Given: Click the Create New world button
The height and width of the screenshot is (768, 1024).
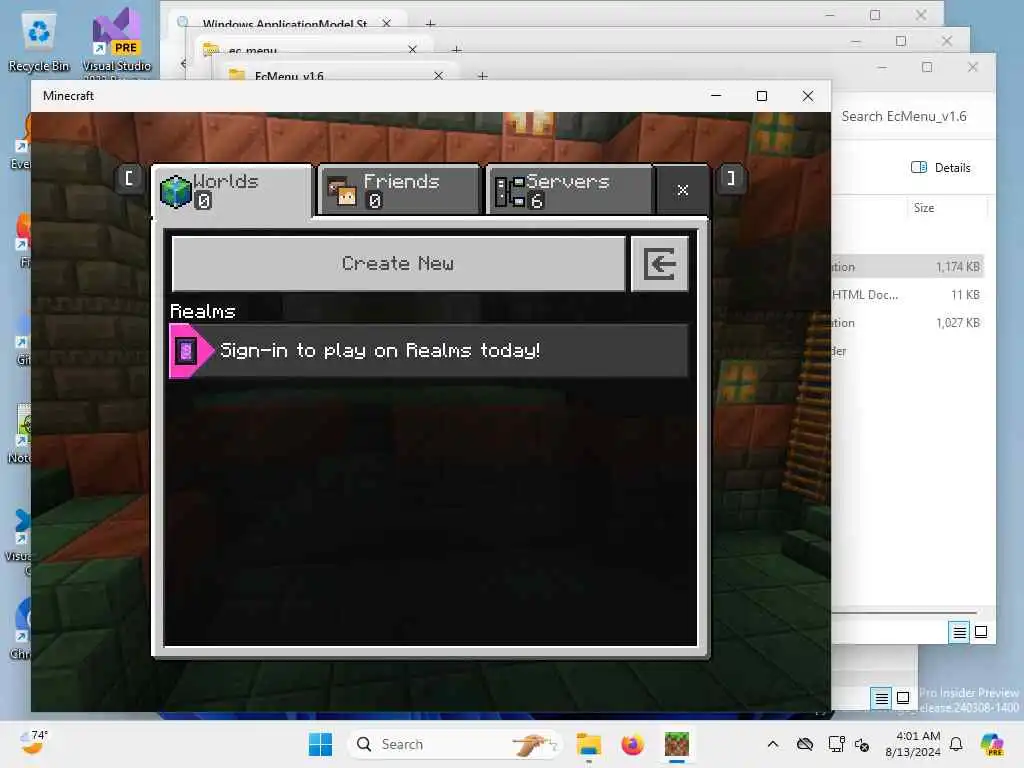Looking at the screenshot, I should tap(398, 263).
